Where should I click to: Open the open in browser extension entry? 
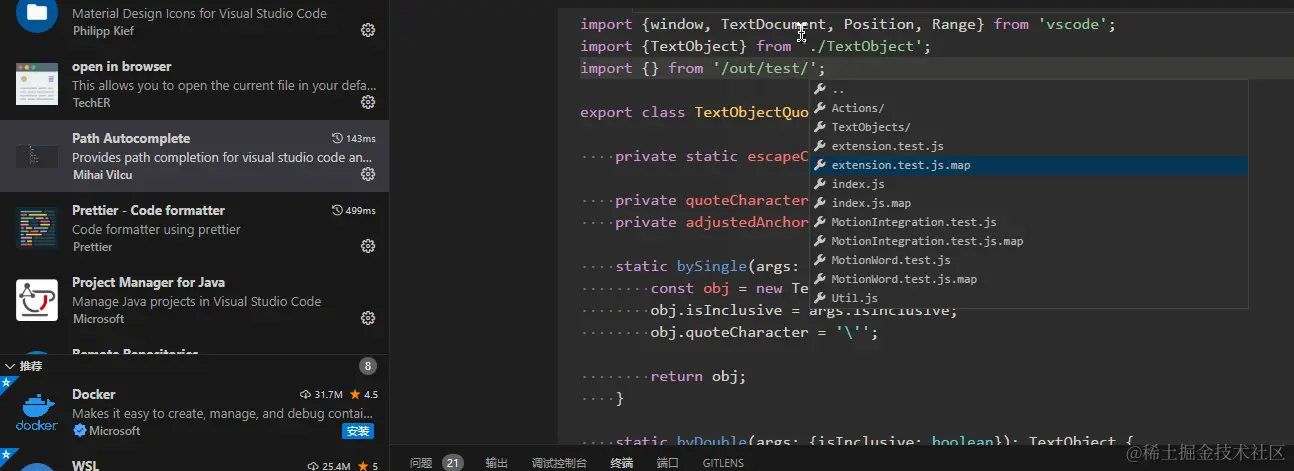[x=194, y=84]
